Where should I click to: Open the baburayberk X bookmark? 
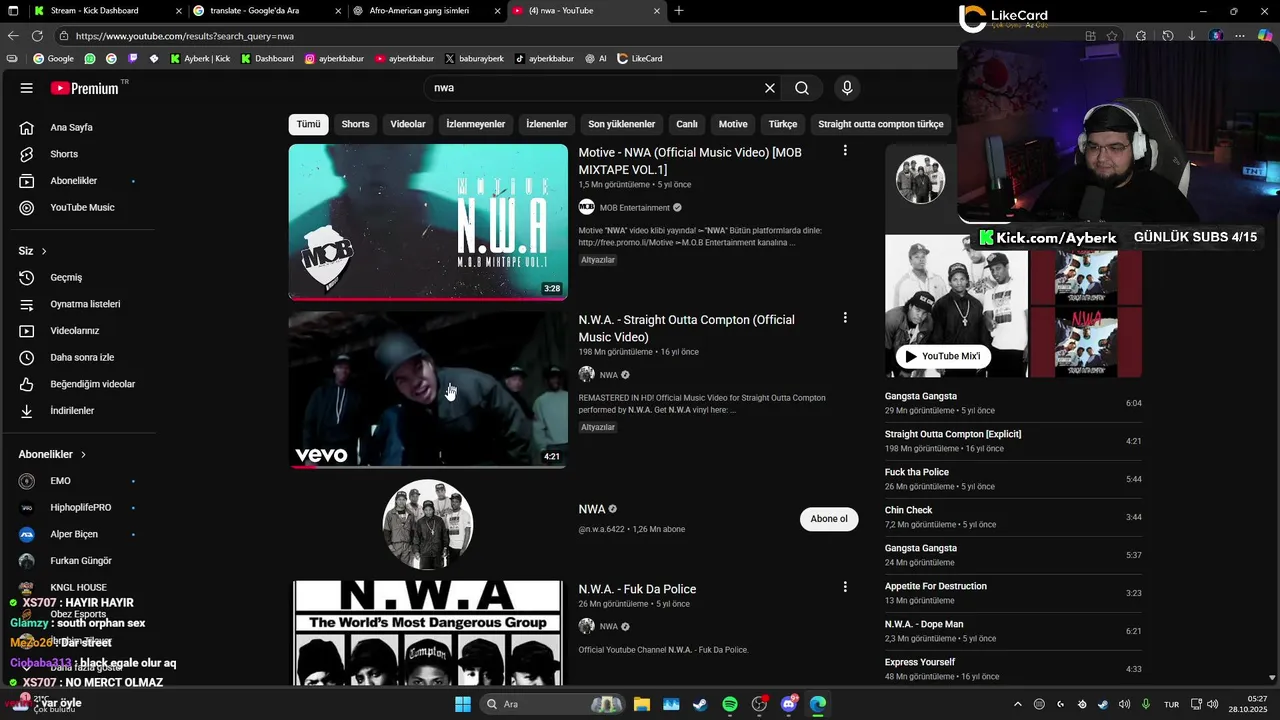pyautogui.click(x=474, y=59)
